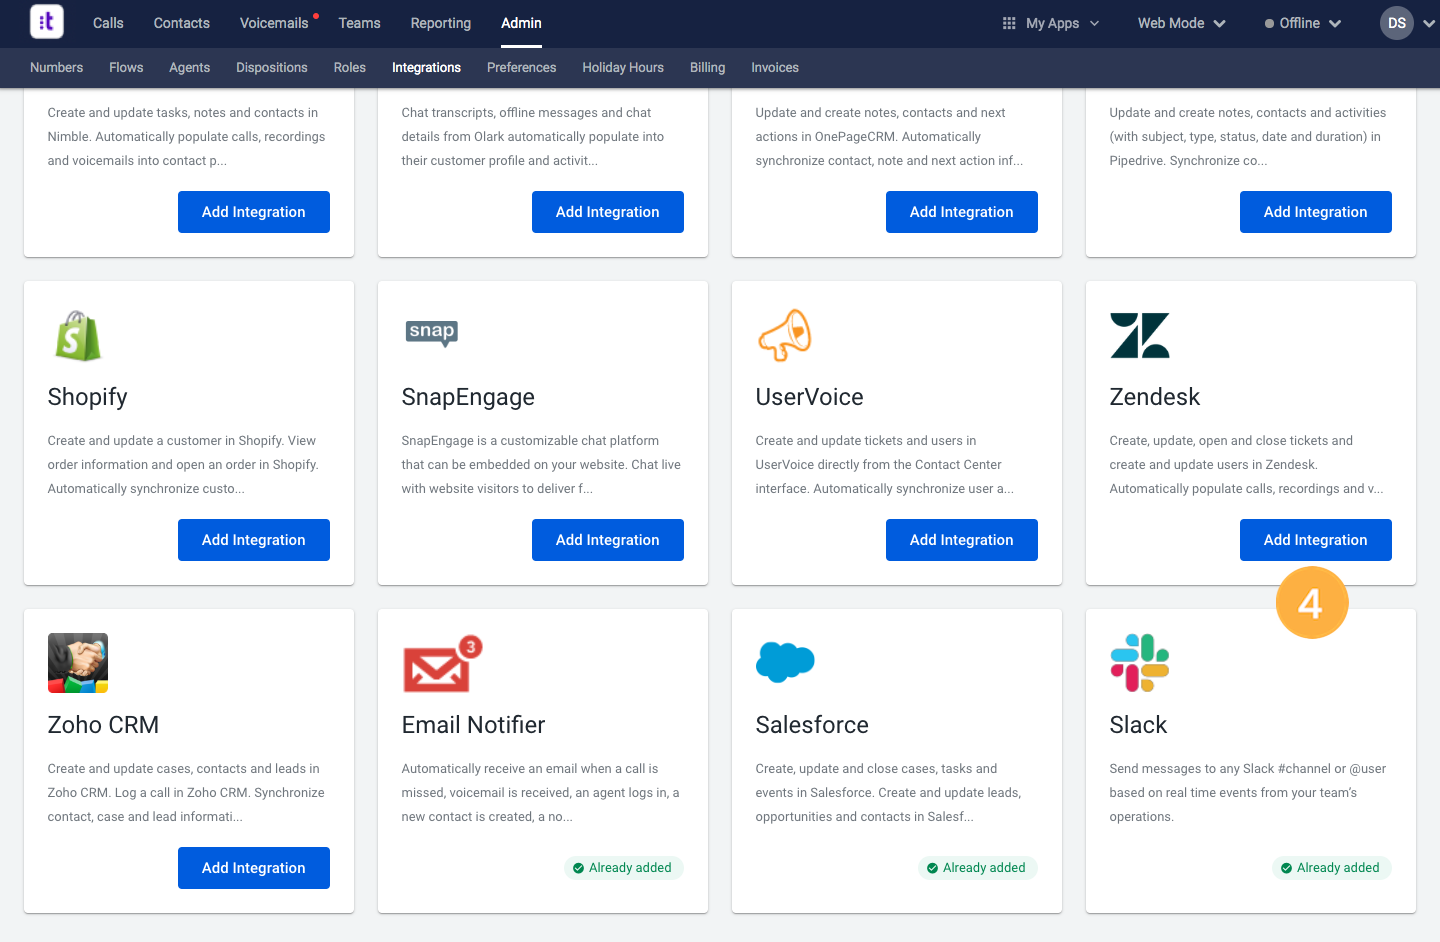
Task: Click the UserVoice megaphone icon
Action: coord(785,335)
